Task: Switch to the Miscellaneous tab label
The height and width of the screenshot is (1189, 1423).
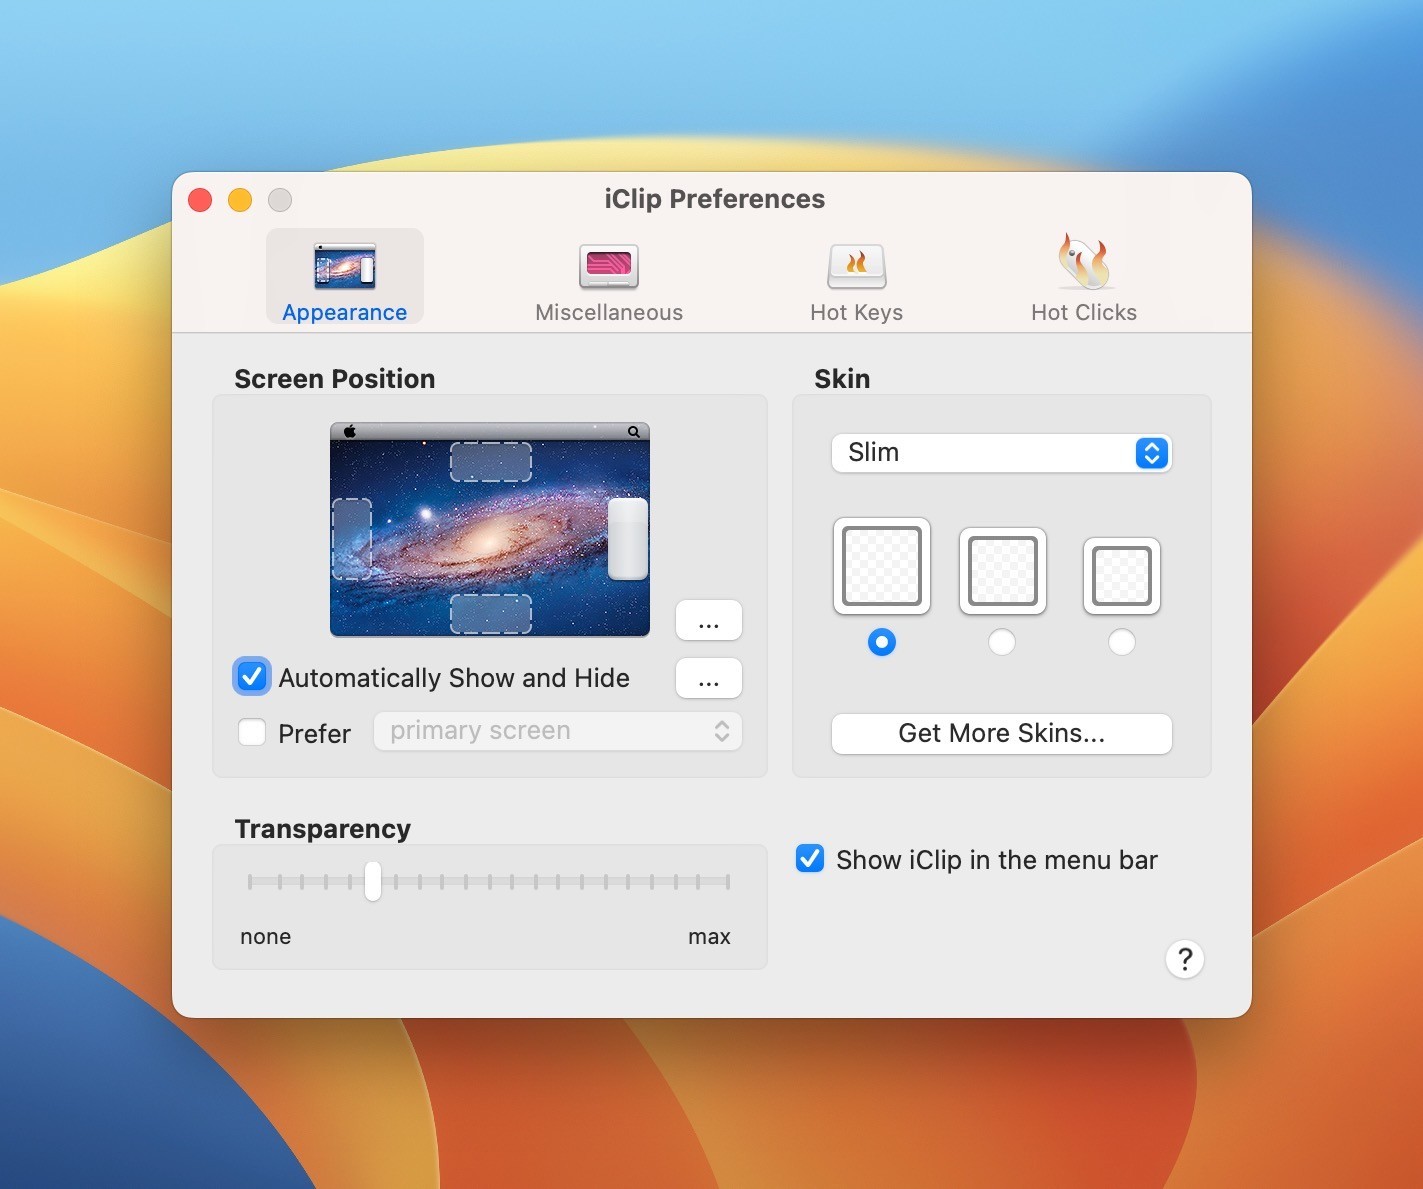Action: click(609, 313)
